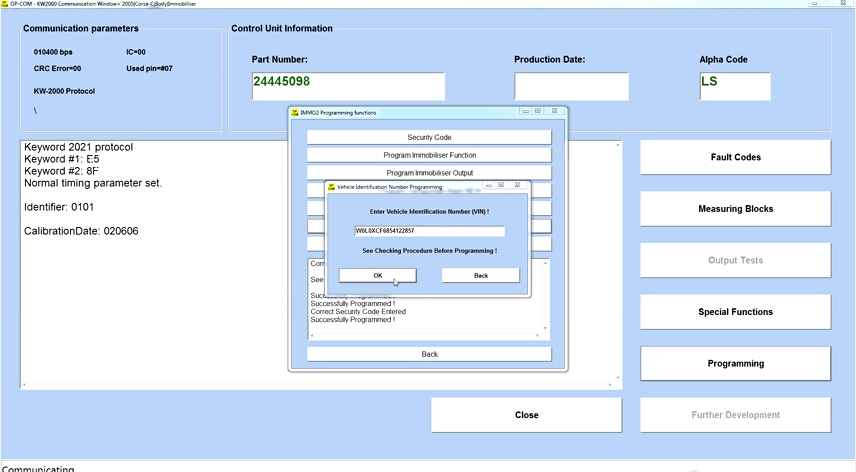
Task: Click the 'IC=00' text
Action: click(x=136, y=52)
